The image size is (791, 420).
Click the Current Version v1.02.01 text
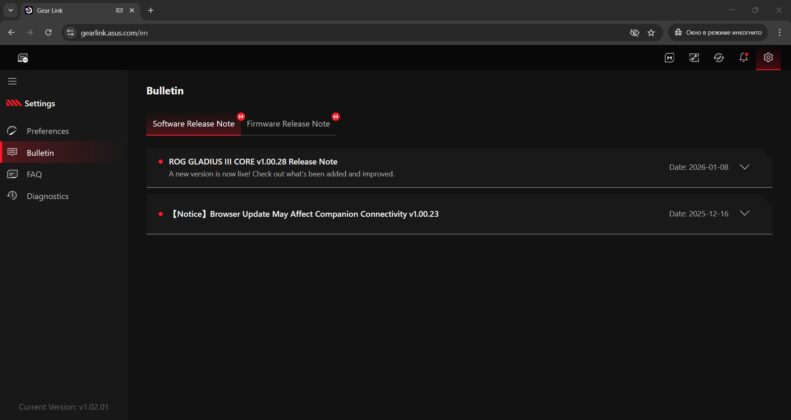[x=64, y=406]
